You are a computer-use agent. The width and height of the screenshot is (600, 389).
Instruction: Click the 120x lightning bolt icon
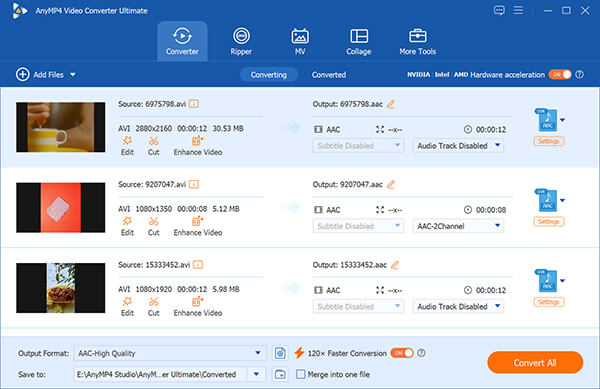(299, 353)
